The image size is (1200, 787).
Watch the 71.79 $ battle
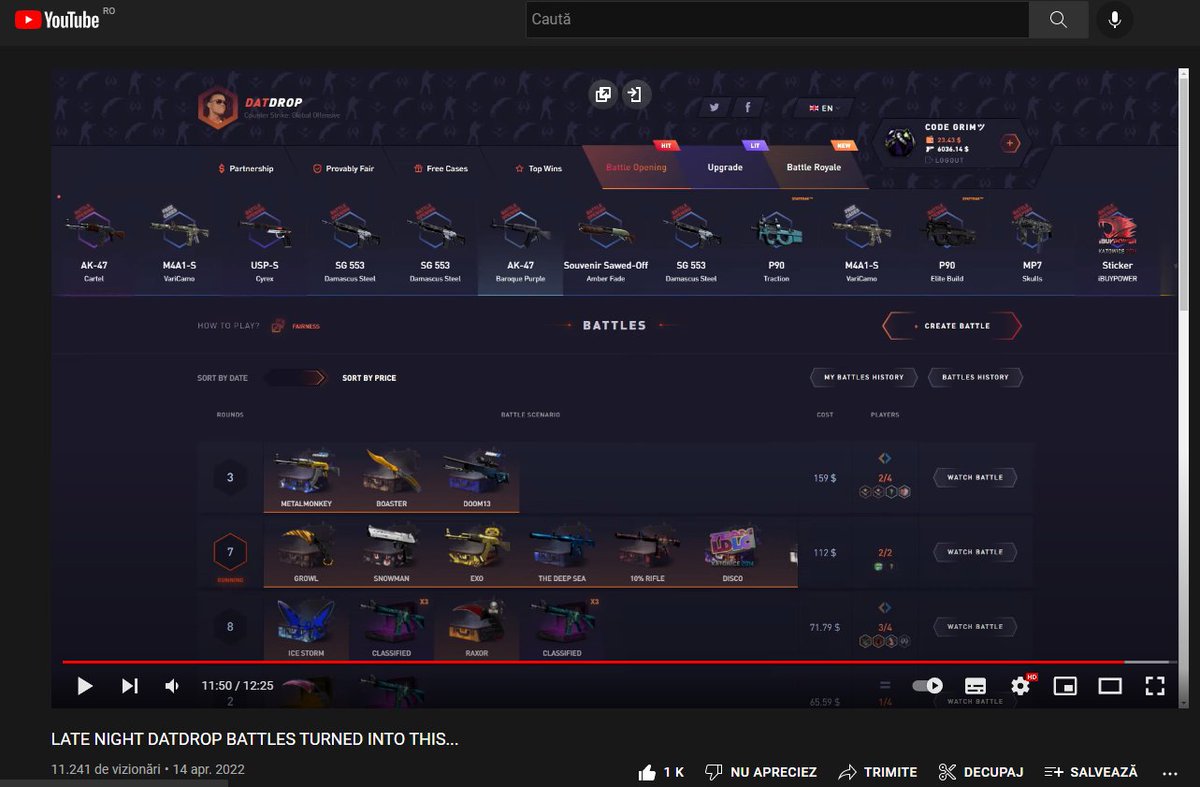975,627
